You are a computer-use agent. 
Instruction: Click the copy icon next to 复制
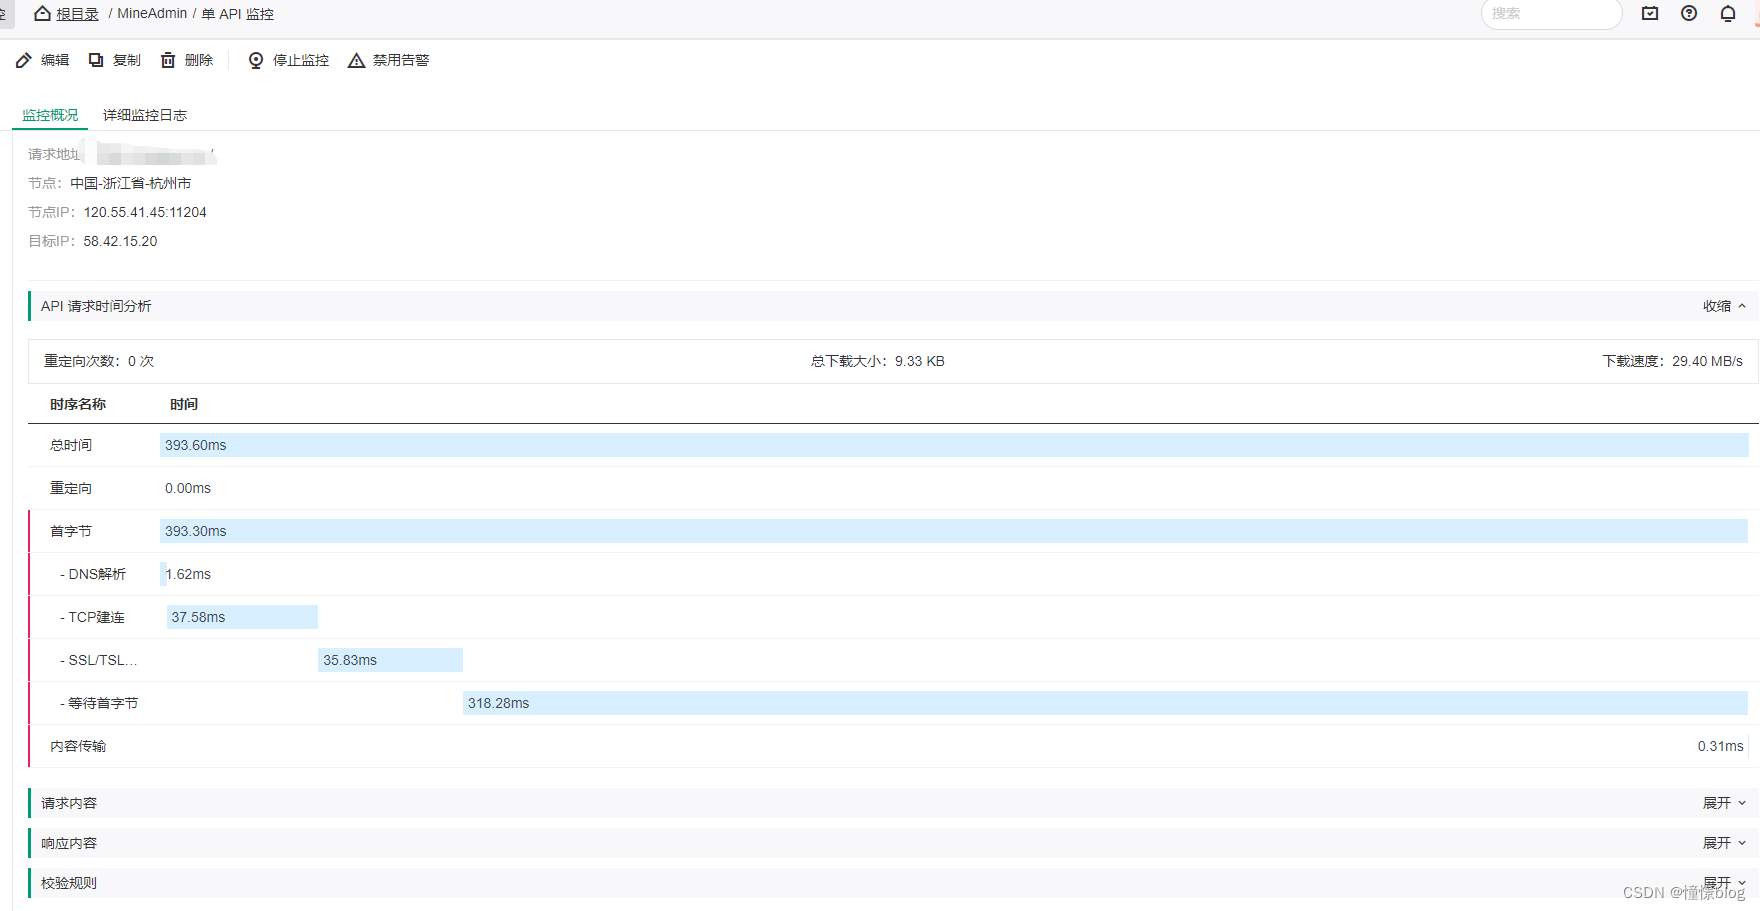96,60
